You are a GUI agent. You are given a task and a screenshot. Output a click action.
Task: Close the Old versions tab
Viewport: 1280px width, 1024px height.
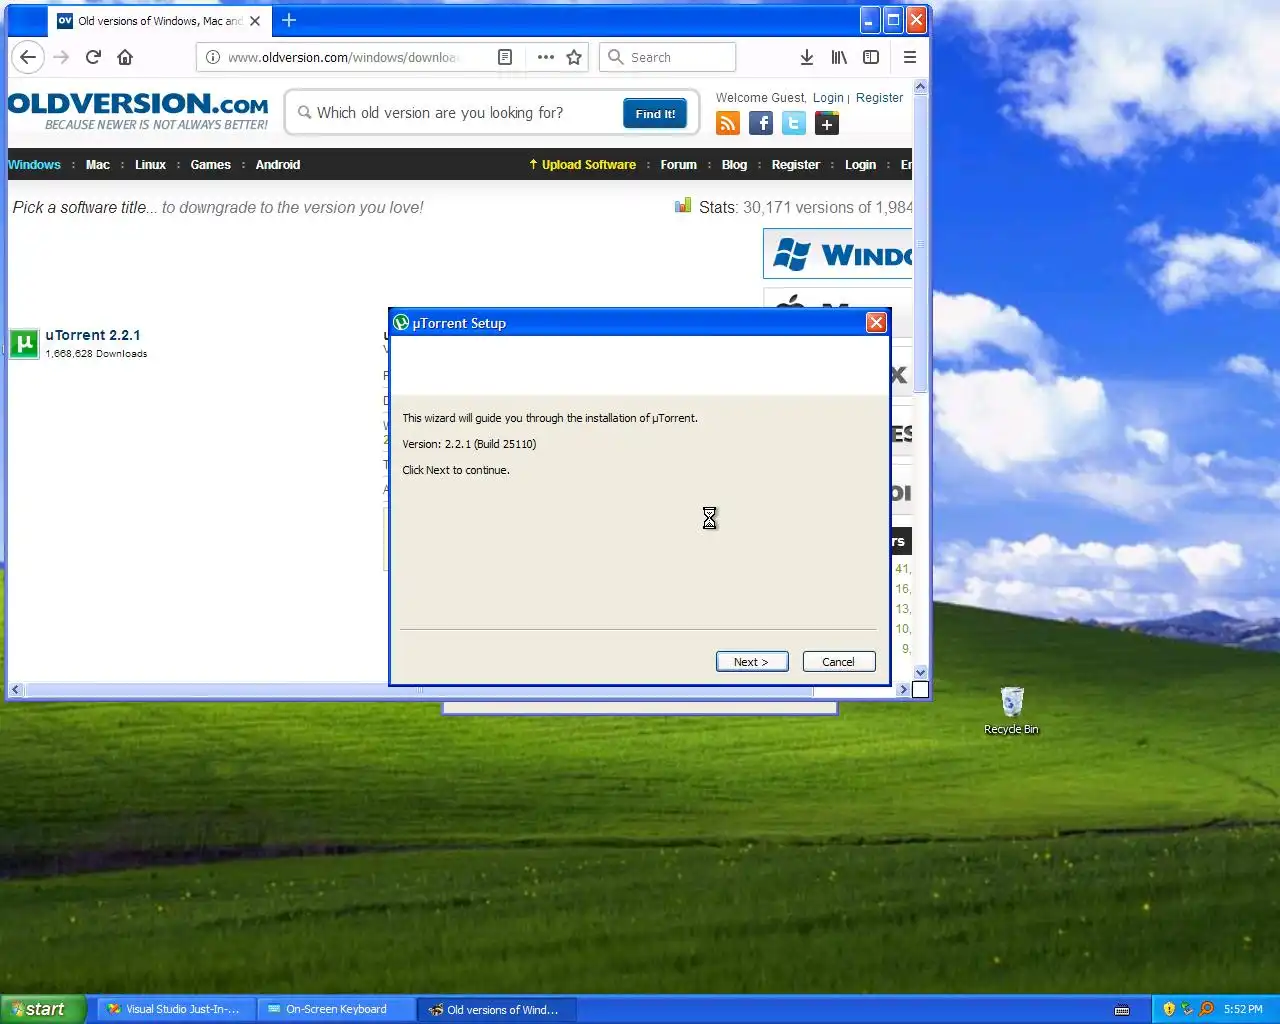pos(255,20)
